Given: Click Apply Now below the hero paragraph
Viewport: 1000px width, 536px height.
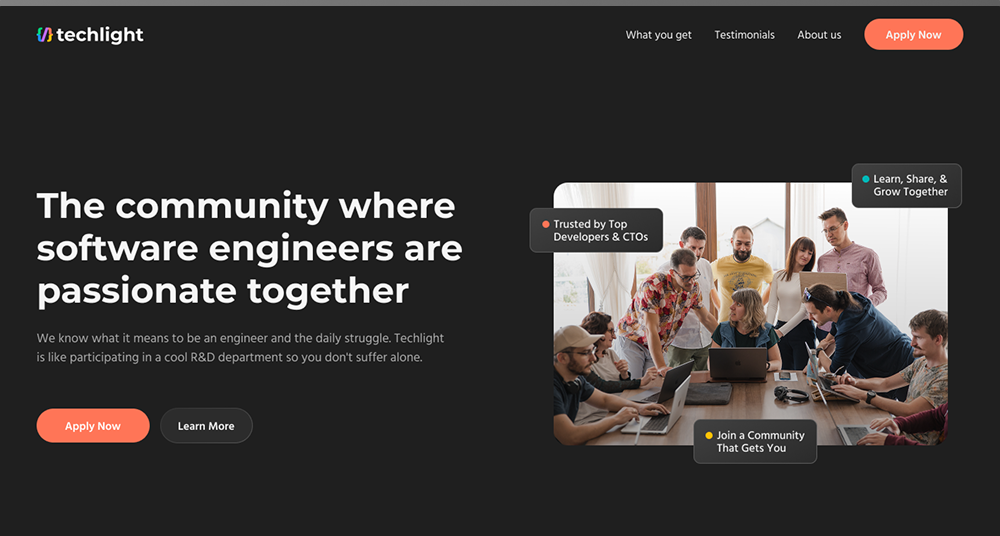Looking at the screenshot, I should [x=93, y=426].
